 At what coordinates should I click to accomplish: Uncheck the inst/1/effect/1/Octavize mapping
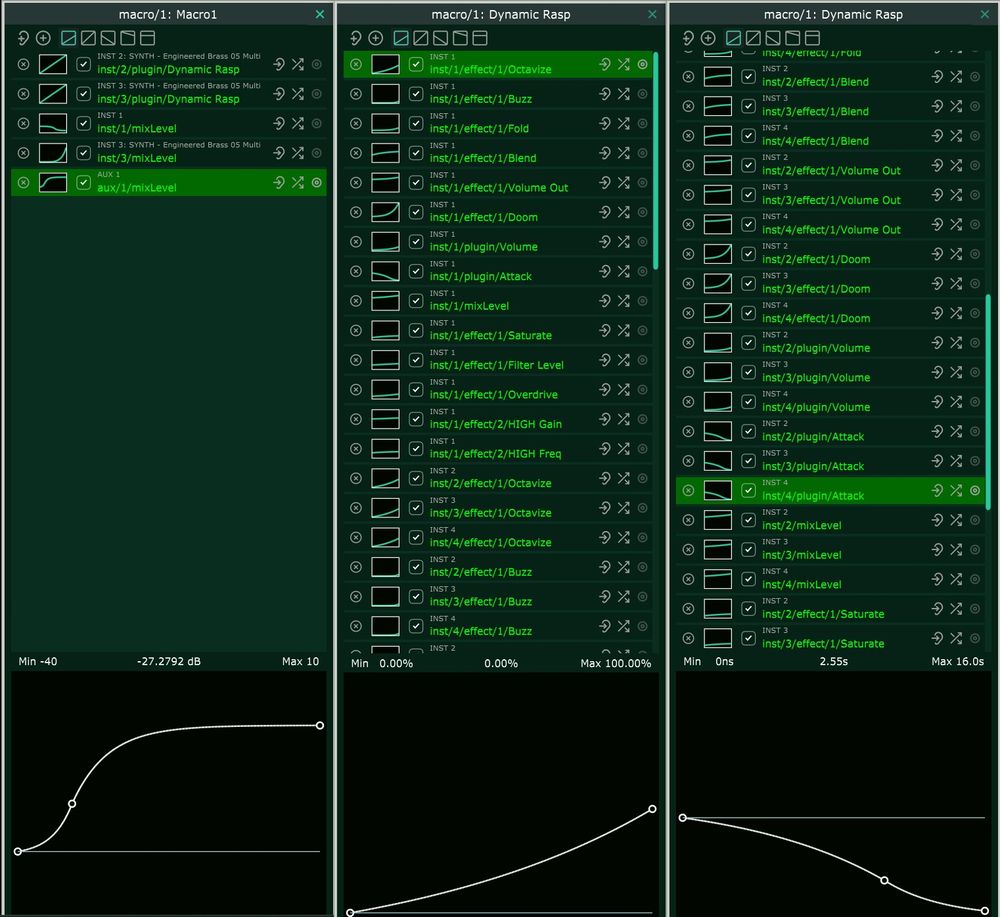click(x=416, y=64)
